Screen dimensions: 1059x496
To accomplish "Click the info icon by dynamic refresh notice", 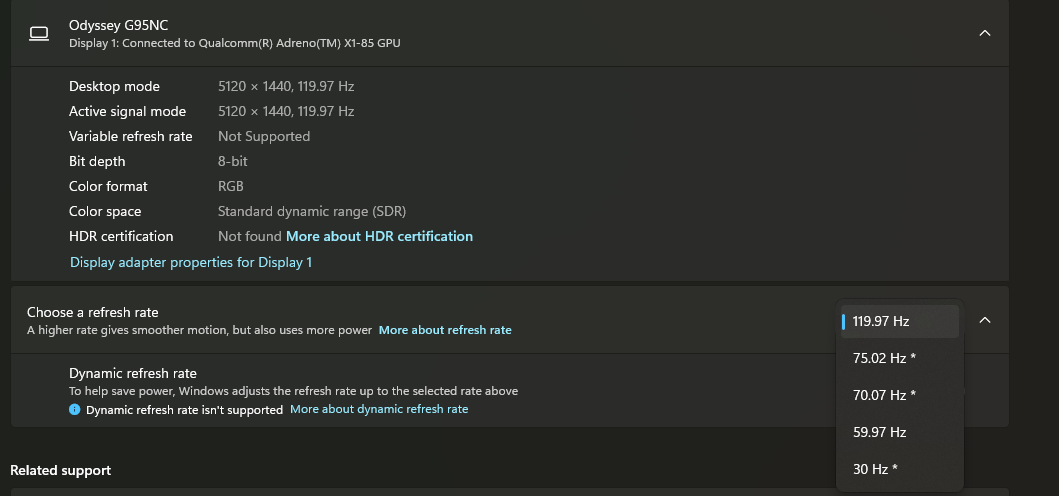I will tap(75, 410).
